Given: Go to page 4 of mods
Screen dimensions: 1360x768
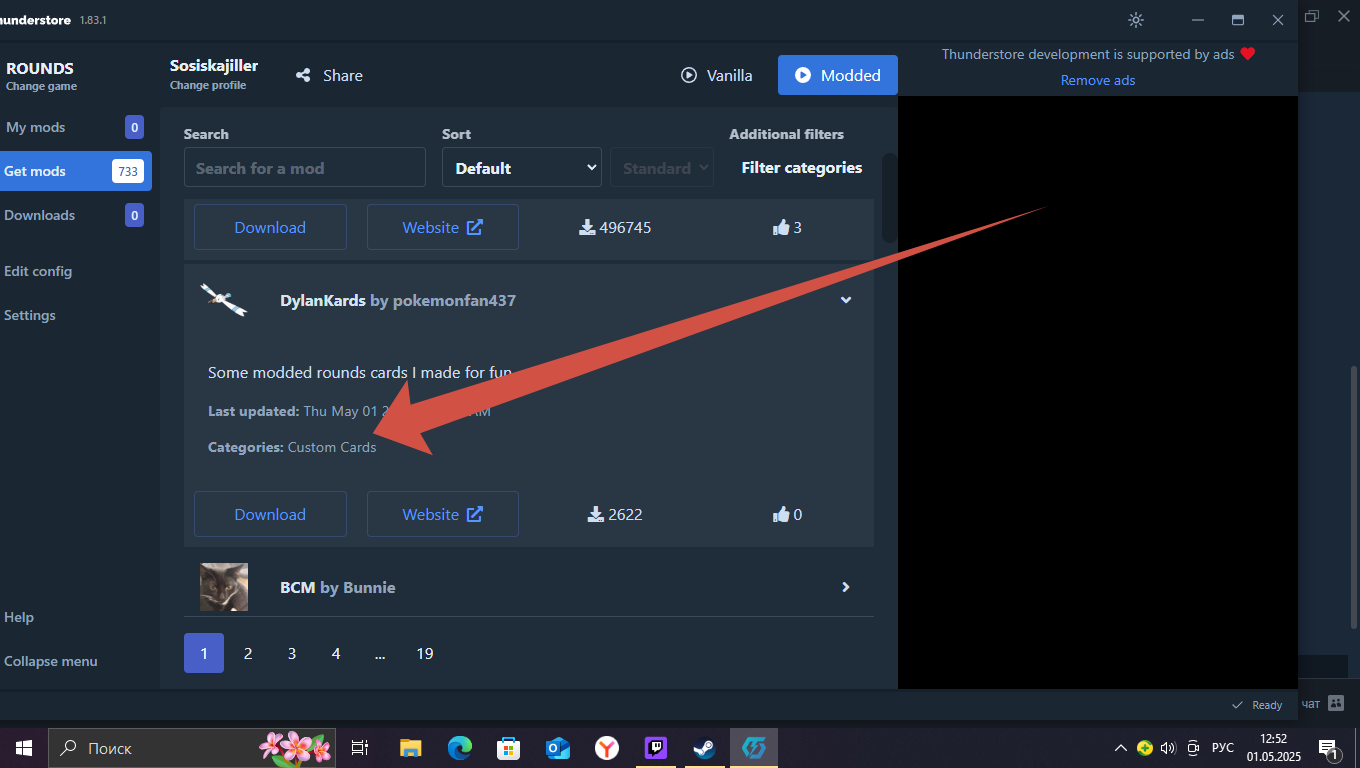Looking at the screenshot, I should tap(336, 653).
